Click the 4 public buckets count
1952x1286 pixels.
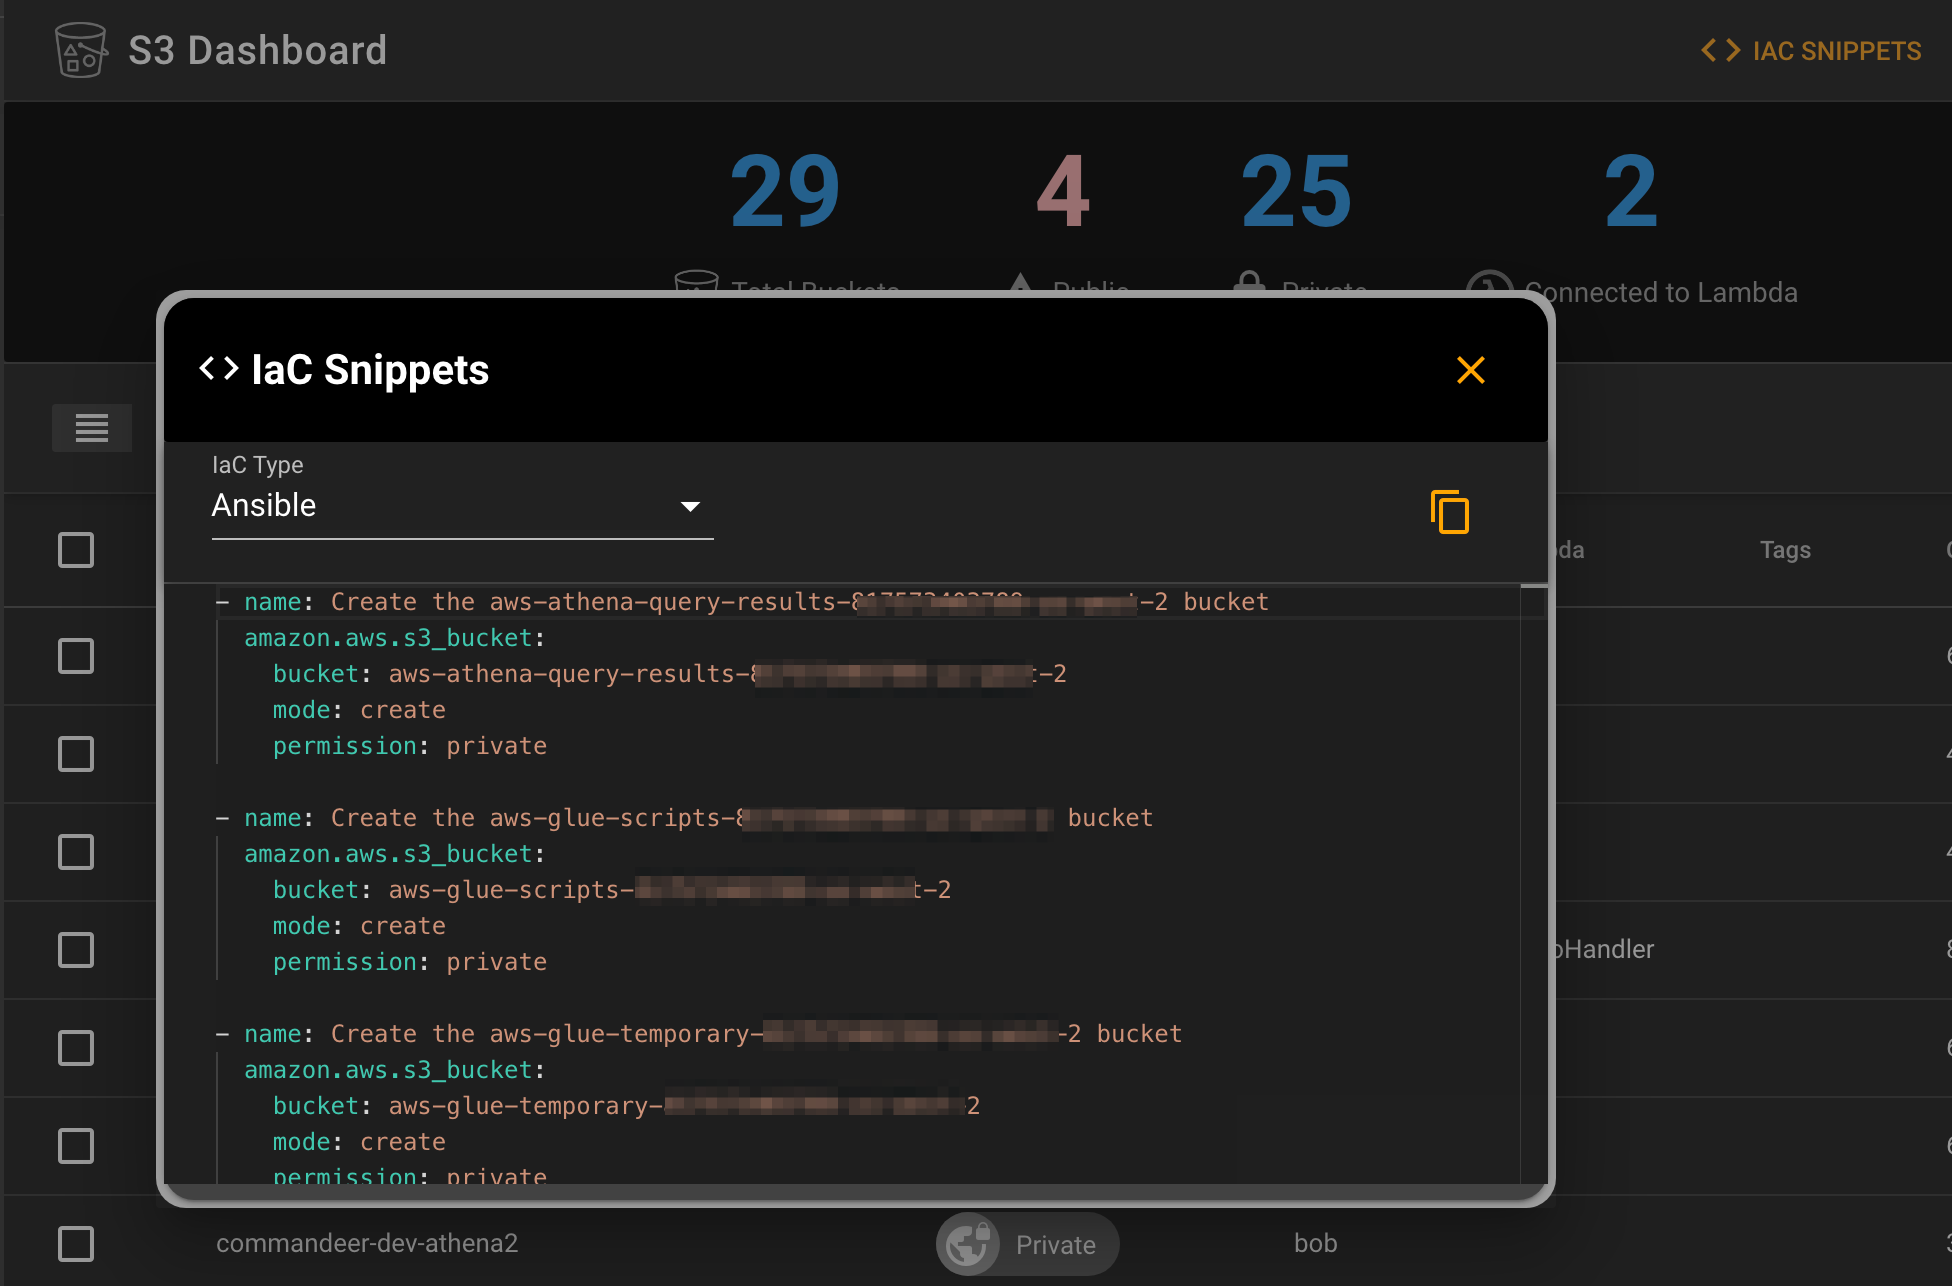[1063, 191]
